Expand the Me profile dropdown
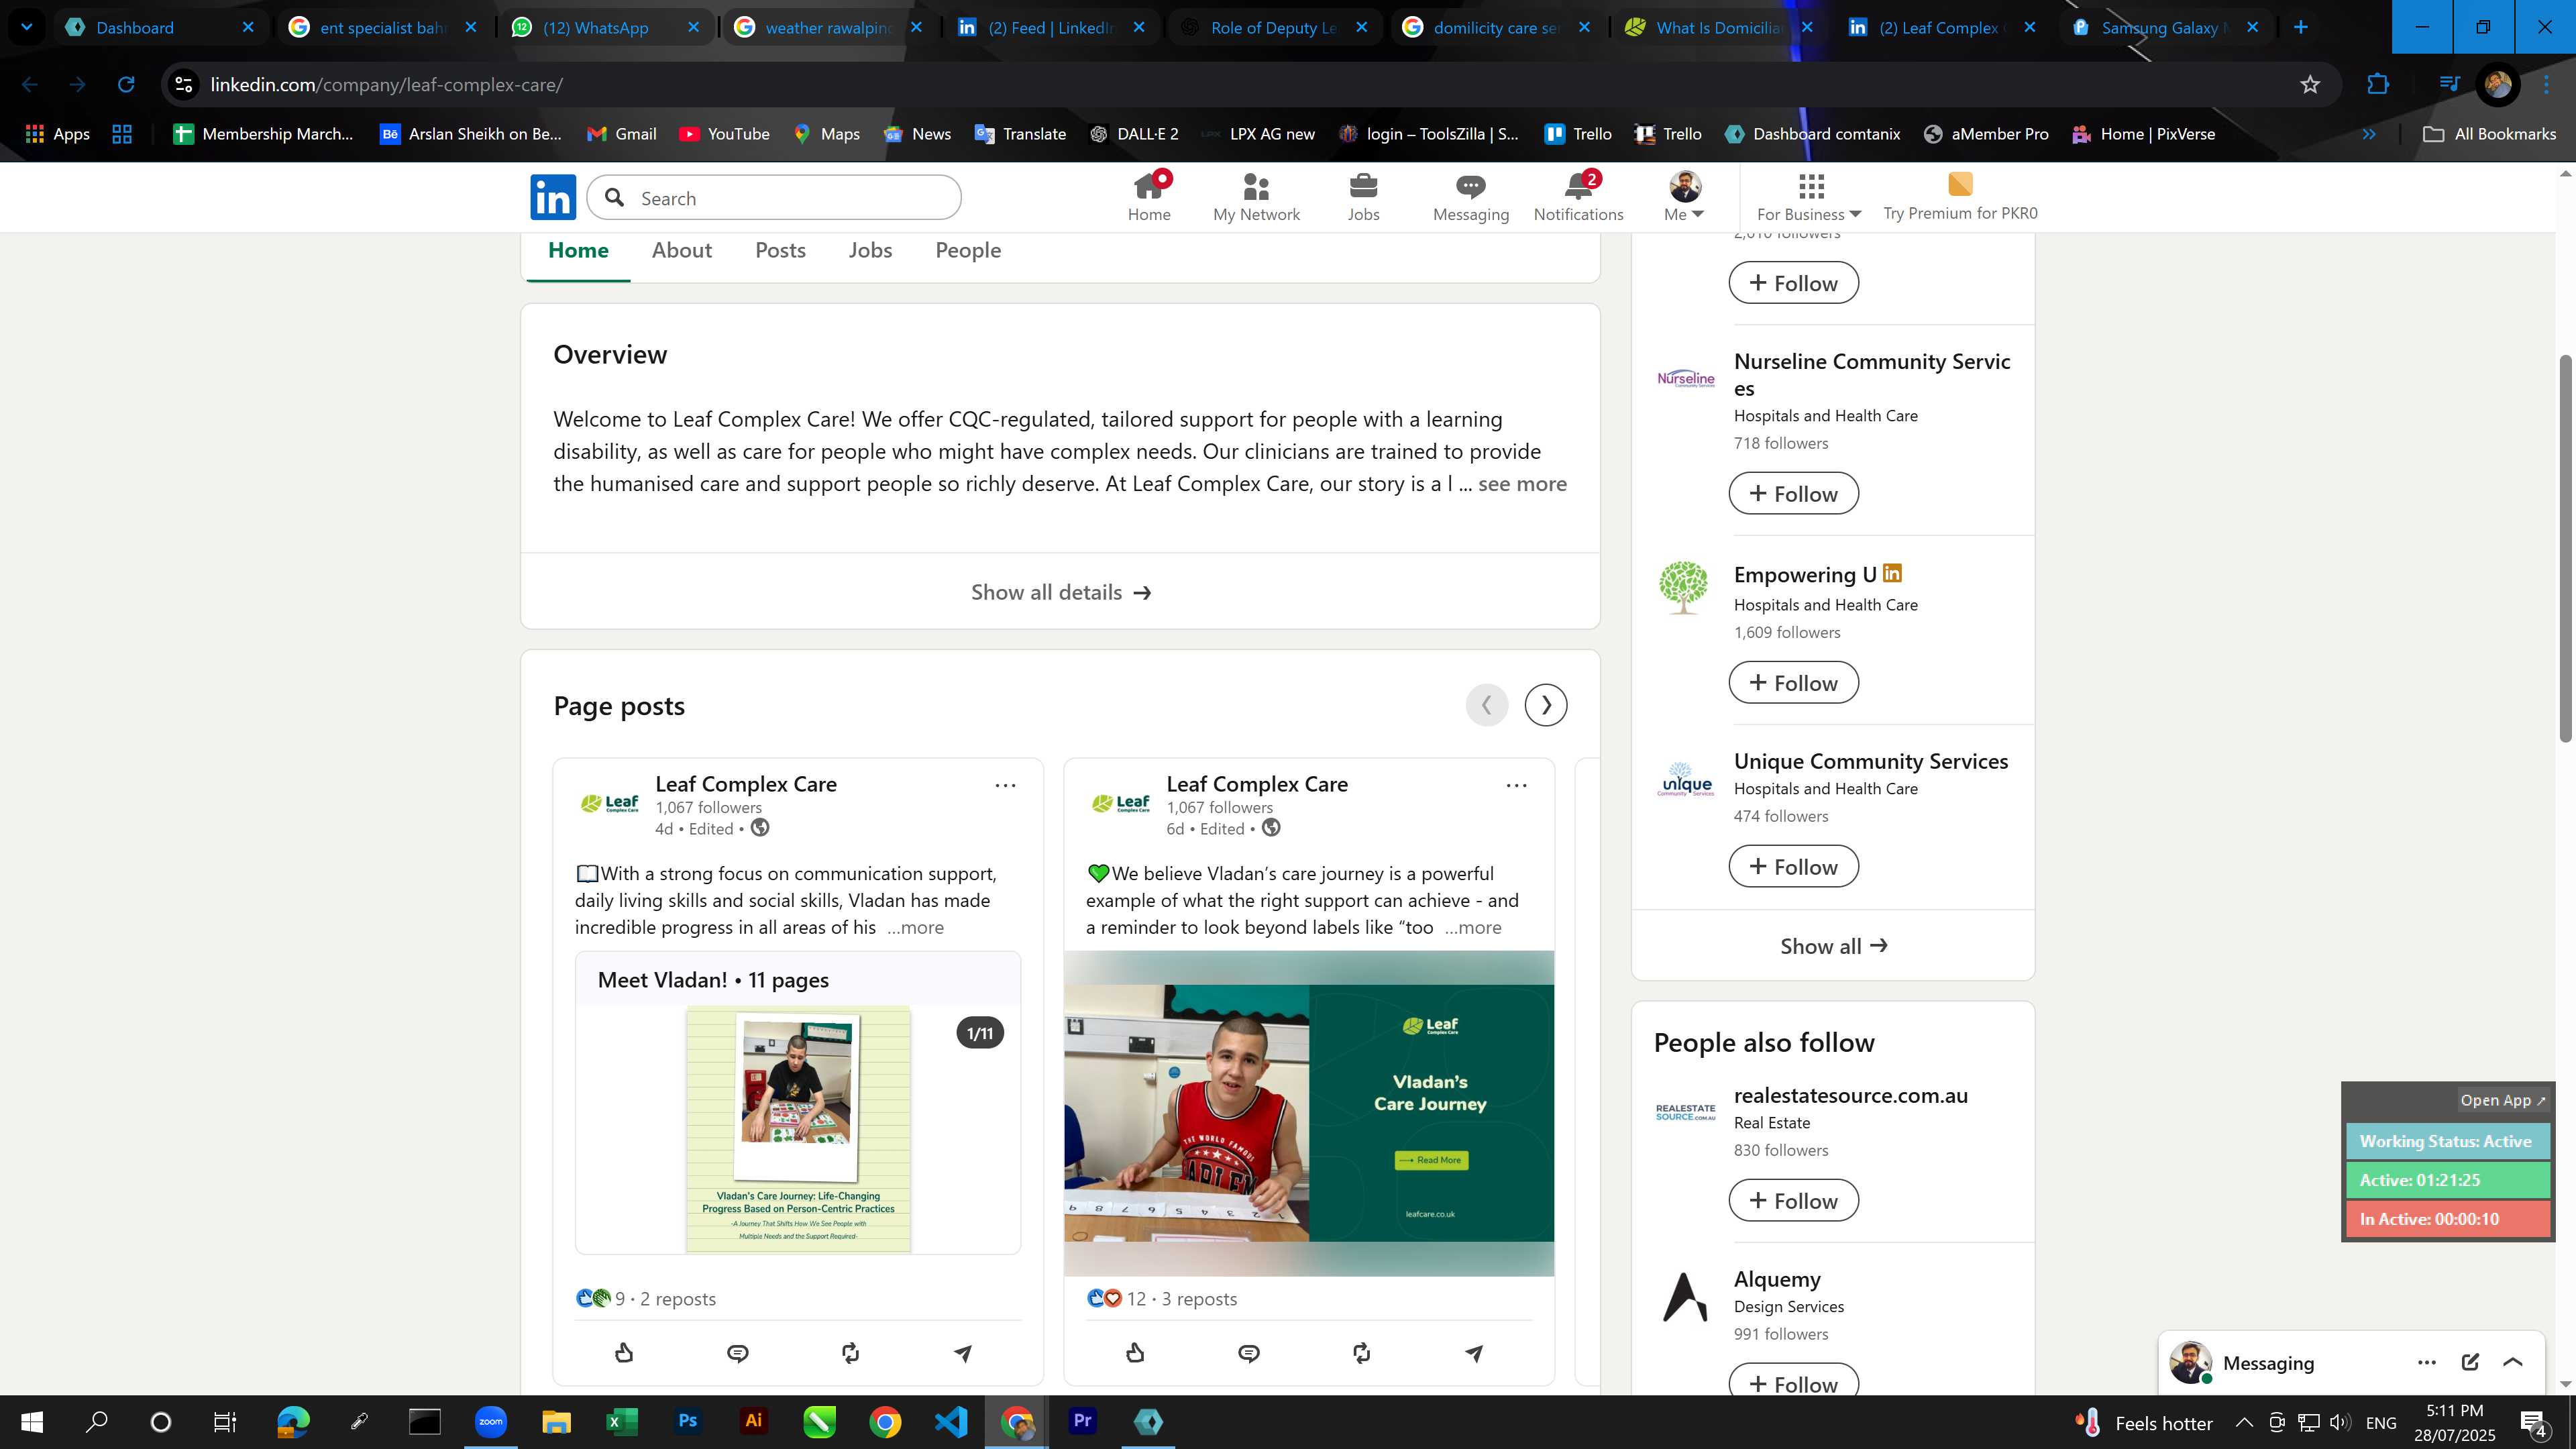This screenshot has width=2576, height=1449. click(x=1685, y=197)
